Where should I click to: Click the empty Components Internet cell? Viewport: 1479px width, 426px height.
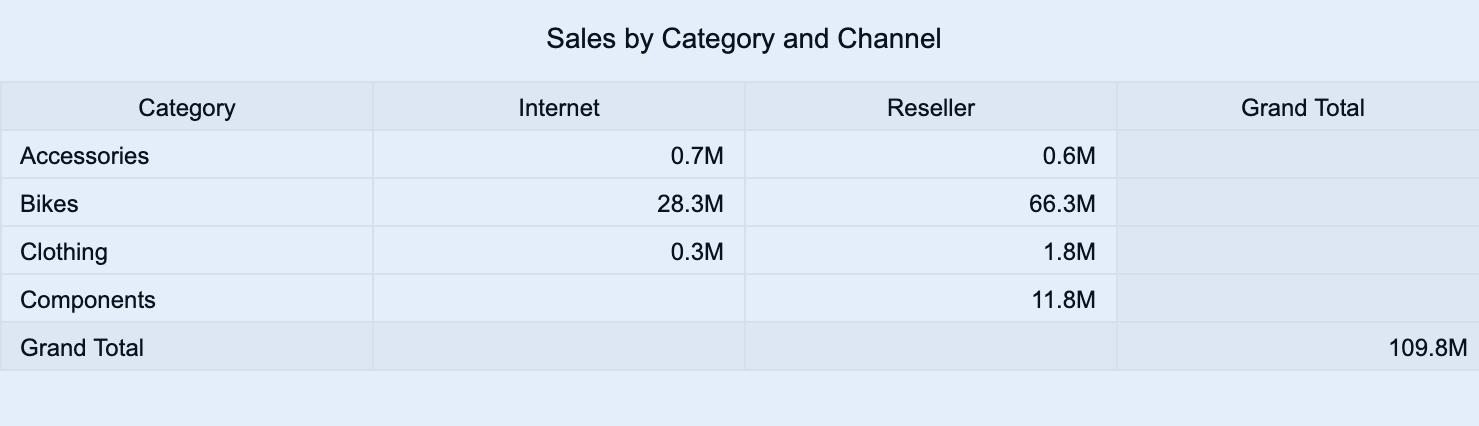559,300
